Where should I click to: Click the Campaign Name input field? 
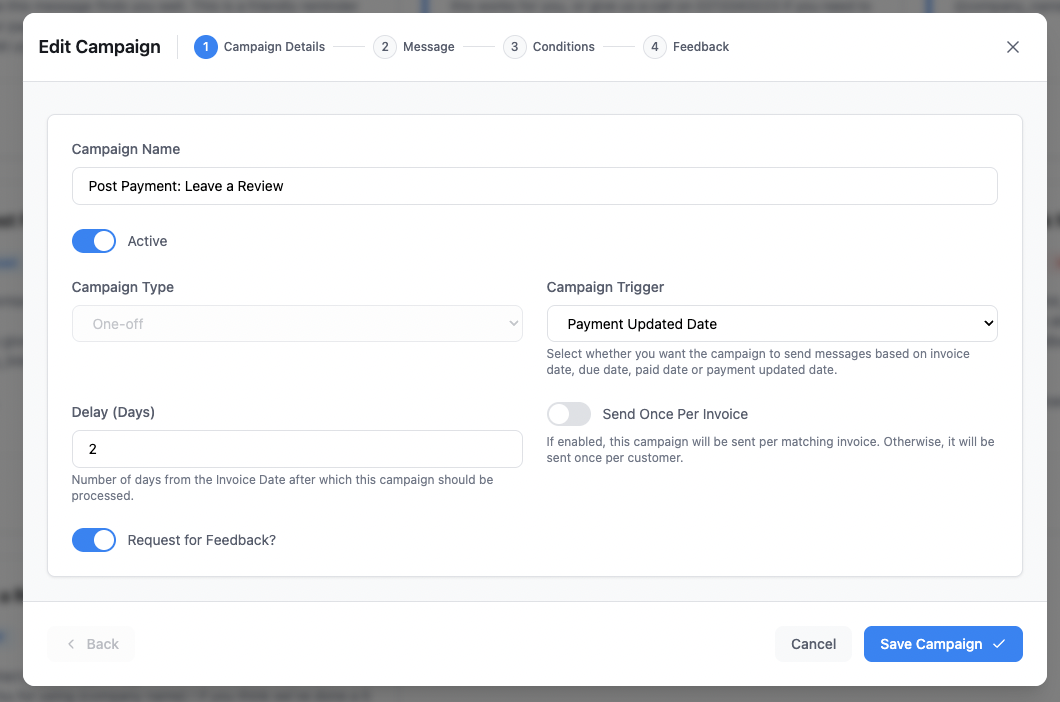pos(535,186)
